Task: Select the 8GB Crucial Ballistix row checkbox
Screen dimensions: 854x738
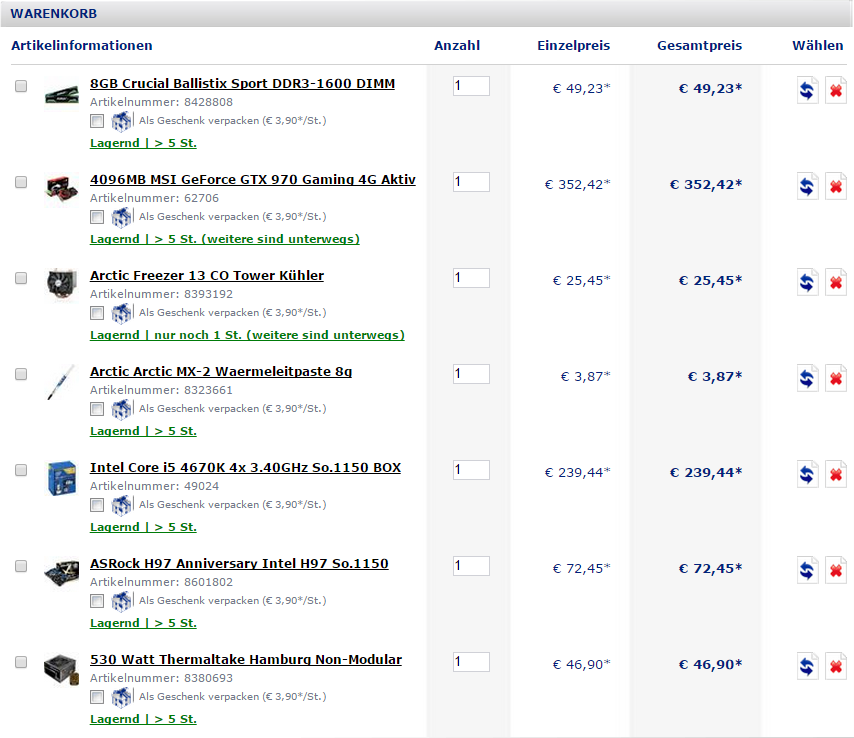Action: coord(21,86)
